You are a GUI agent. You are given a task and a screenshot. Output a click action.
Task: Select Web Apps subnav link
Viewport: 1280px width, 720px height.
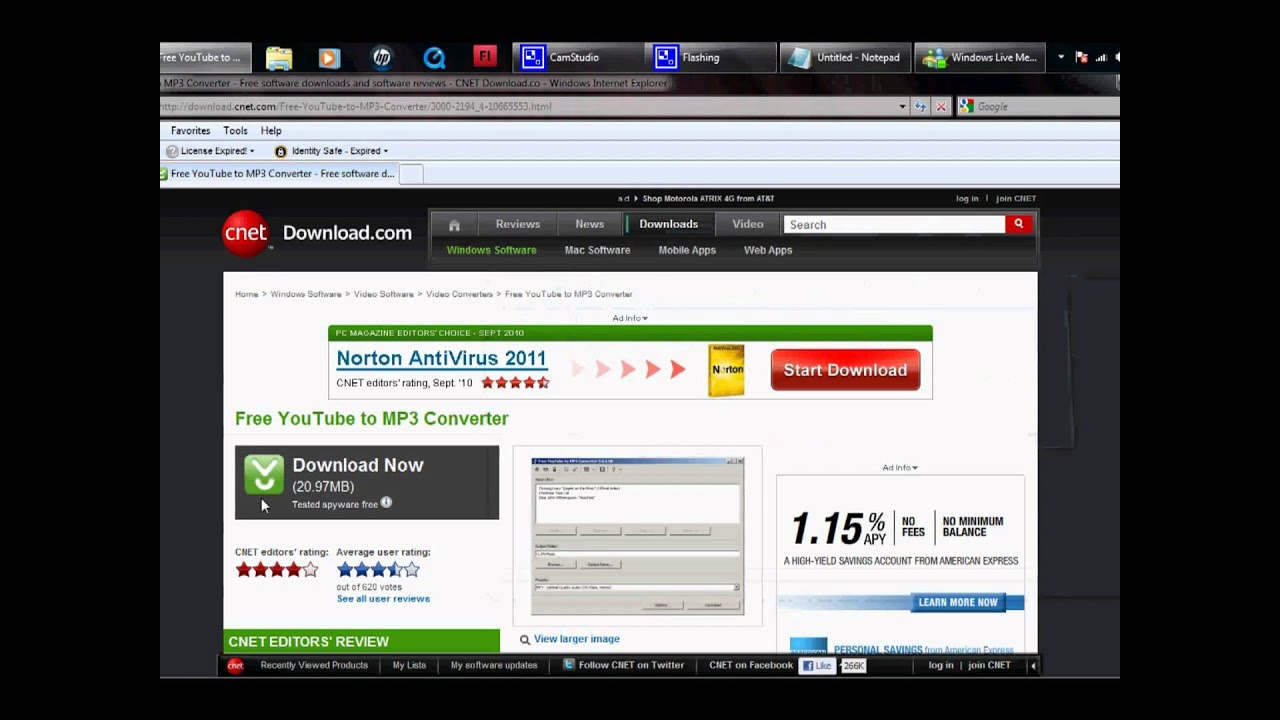[x=768, y=250]
